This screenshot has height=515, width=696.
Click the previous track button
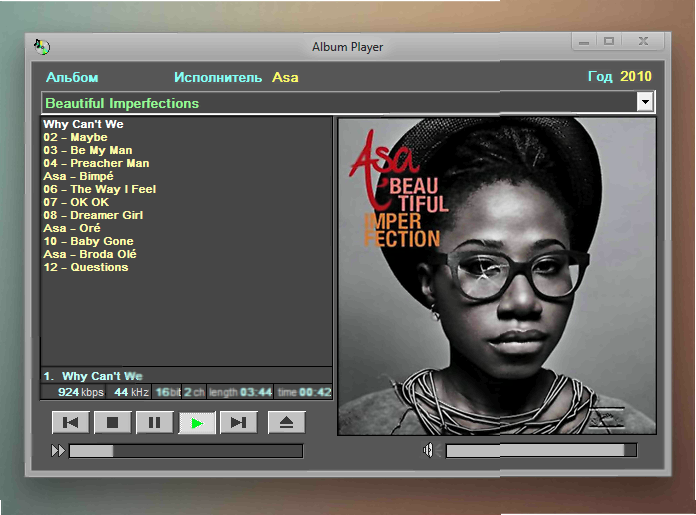(71, 422)
